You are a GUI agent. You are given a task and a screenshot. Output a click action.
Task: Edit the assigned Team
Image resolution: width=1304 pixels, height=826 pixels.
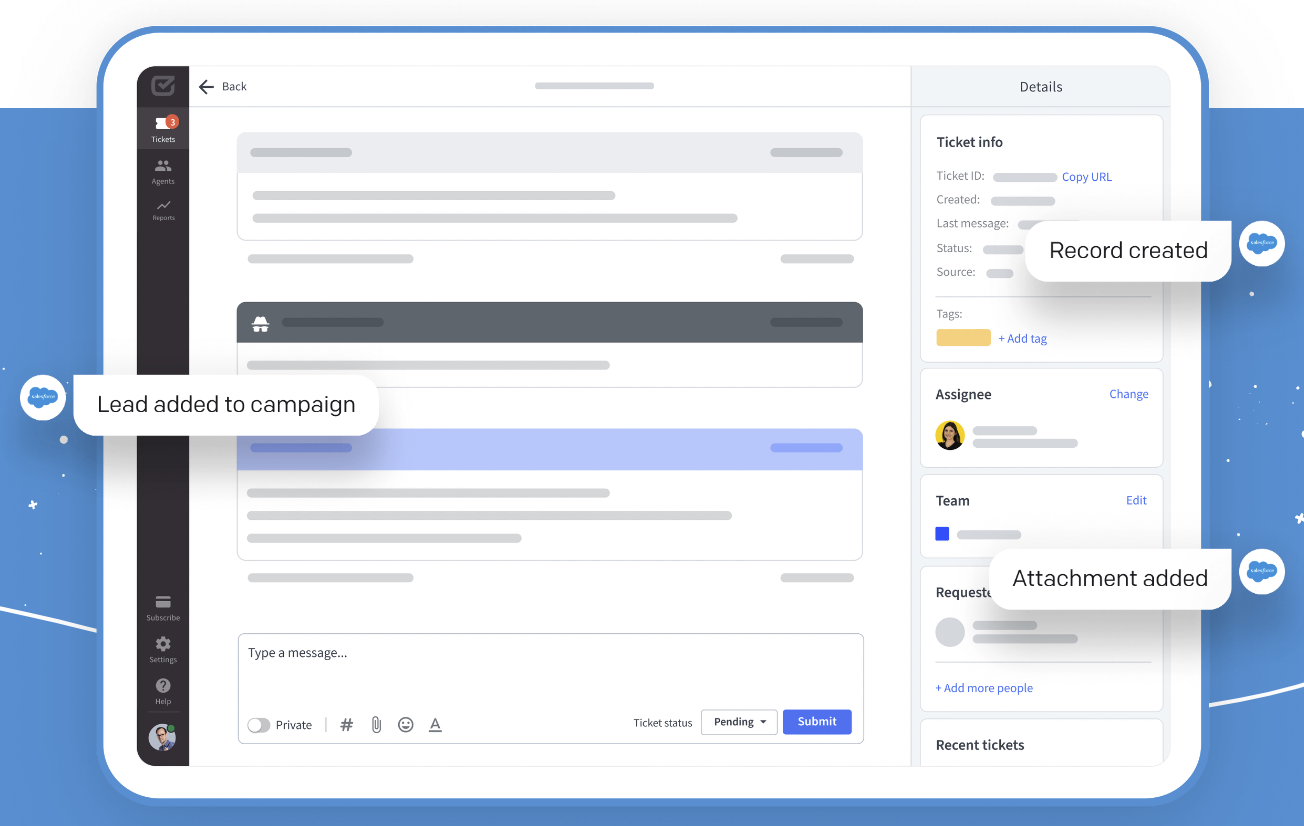[x=1136, y=500]
